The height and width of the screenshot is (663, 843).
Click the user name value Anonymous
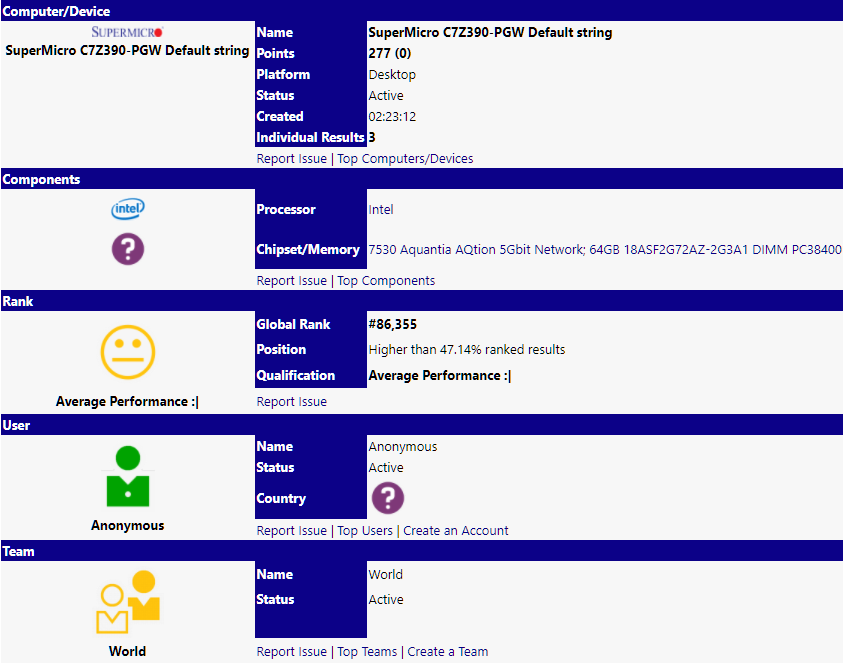point(403,447)
